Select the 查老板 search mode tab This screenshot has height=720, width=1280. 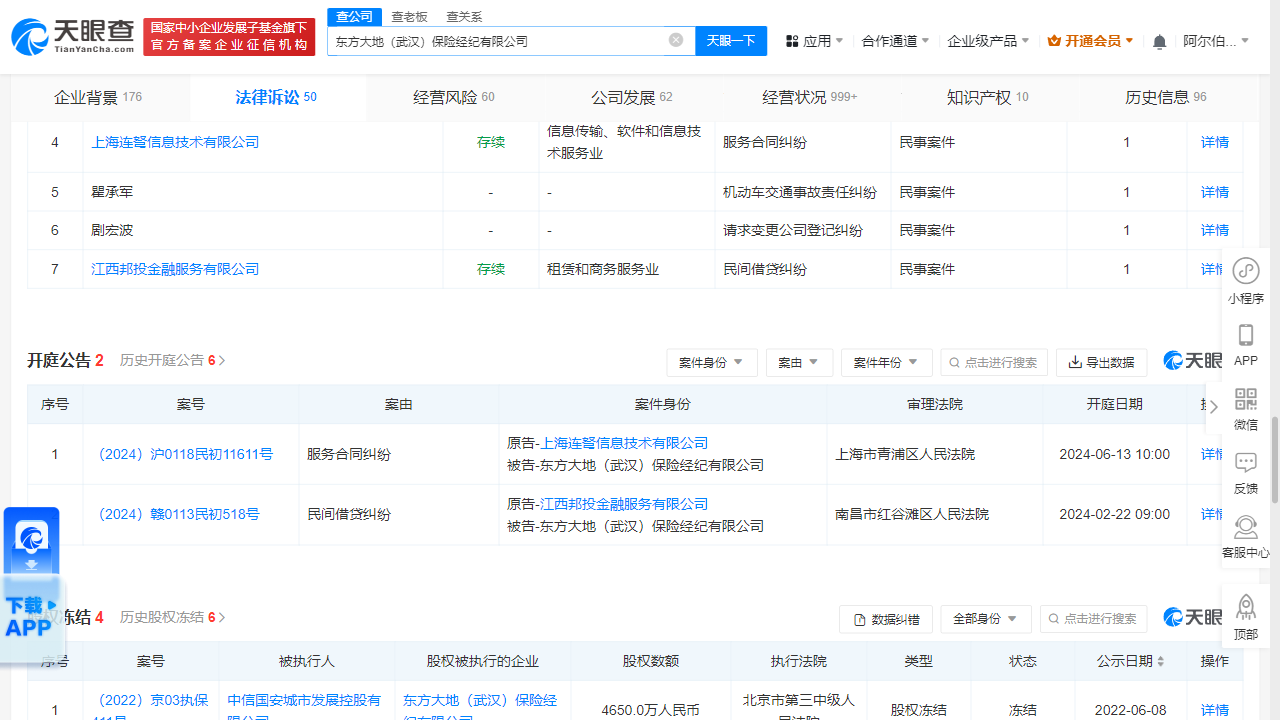409,16
